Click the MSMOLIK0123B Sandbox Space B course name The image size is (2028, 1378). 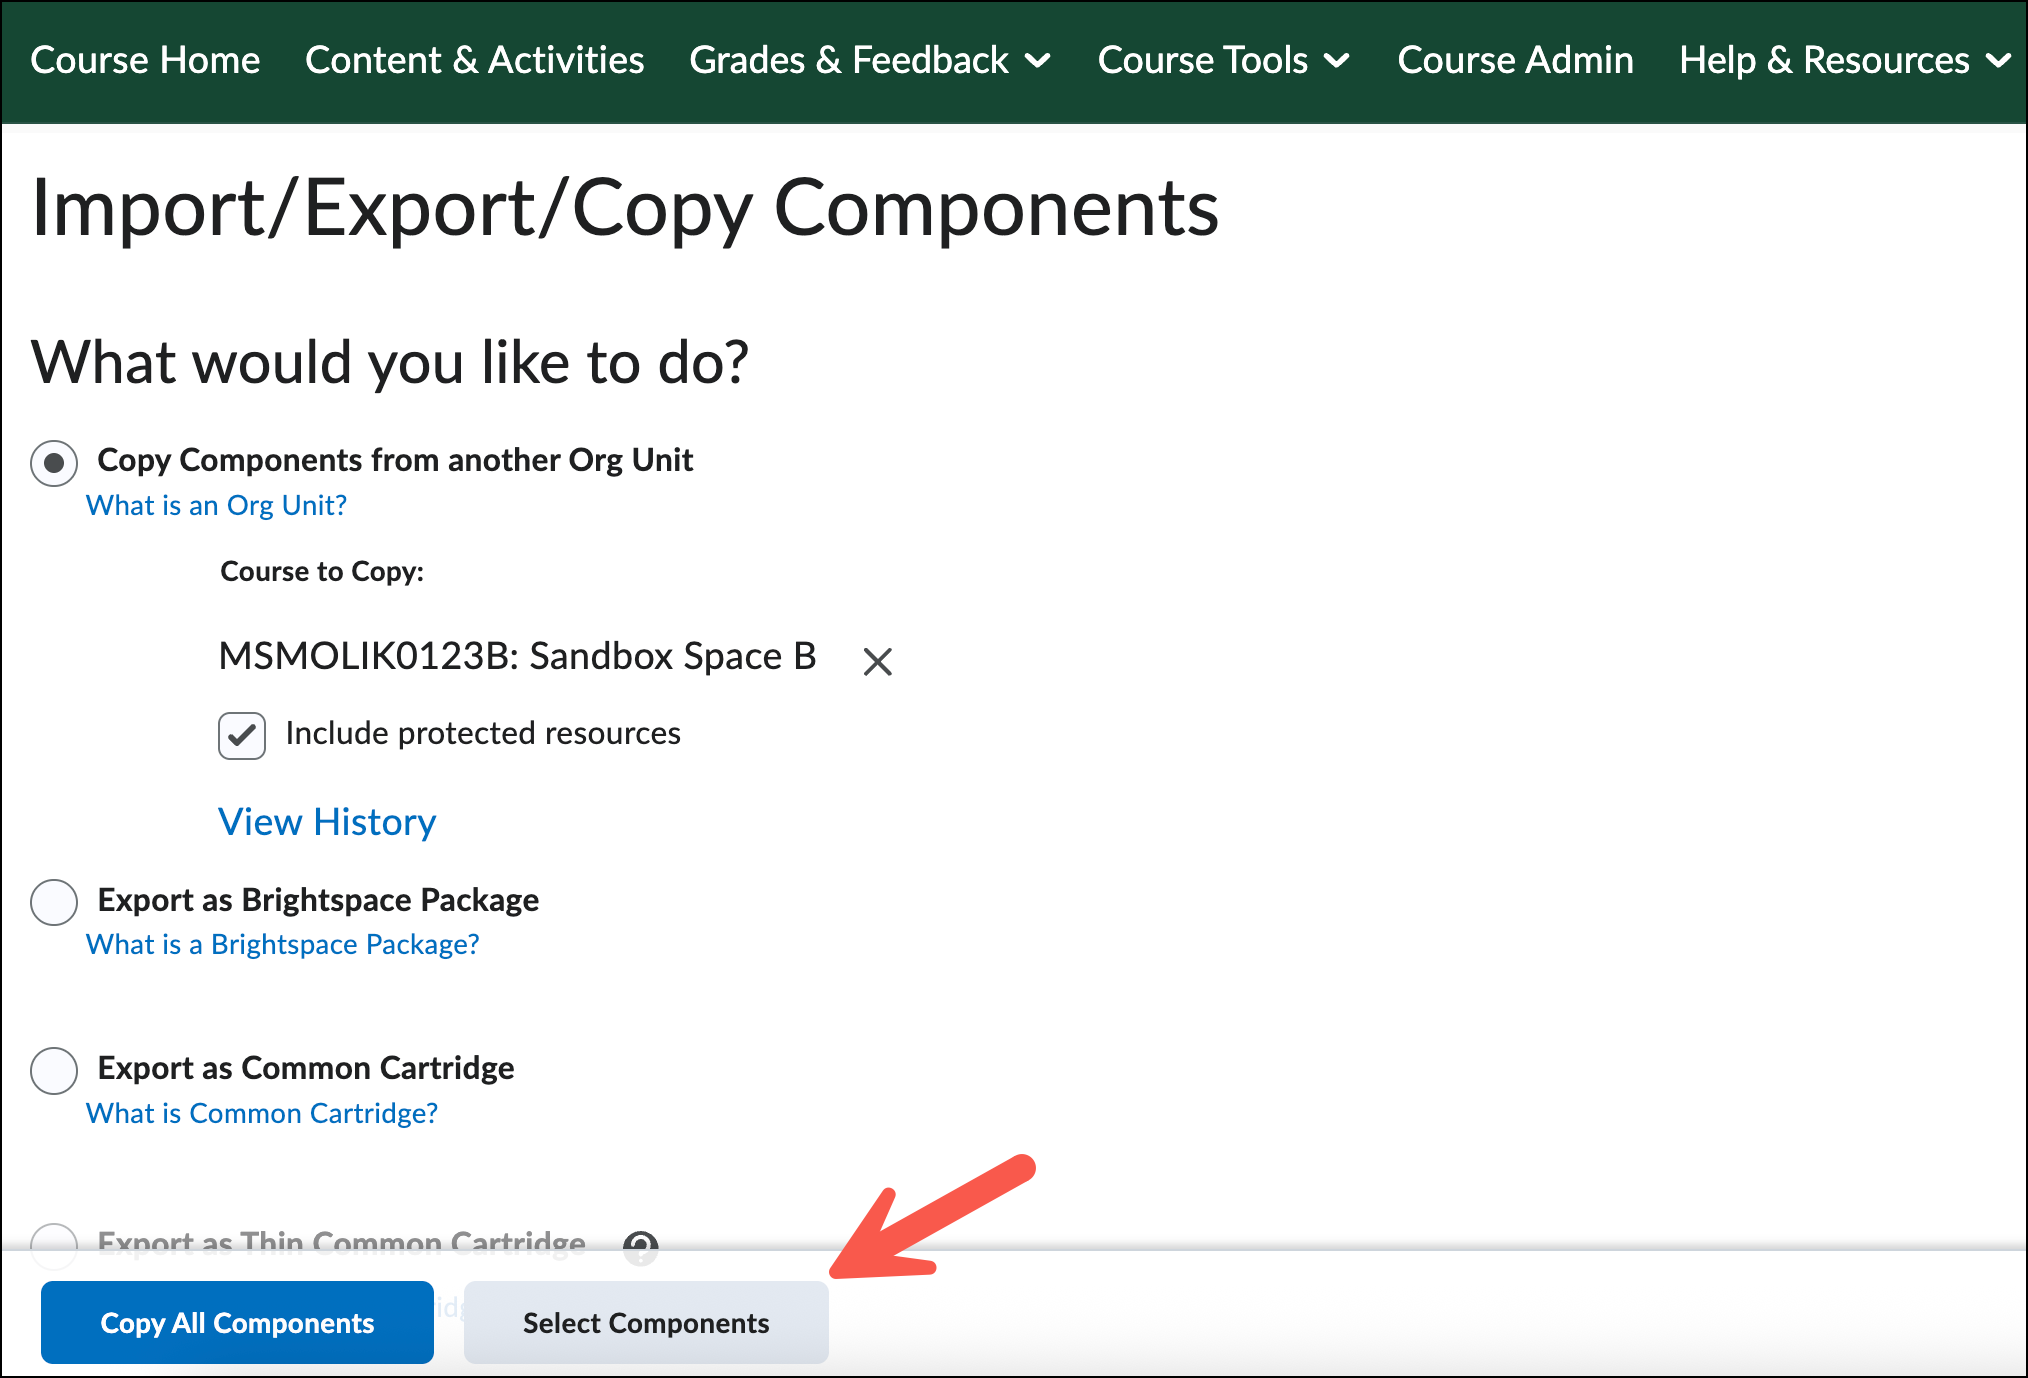(517, 656)
